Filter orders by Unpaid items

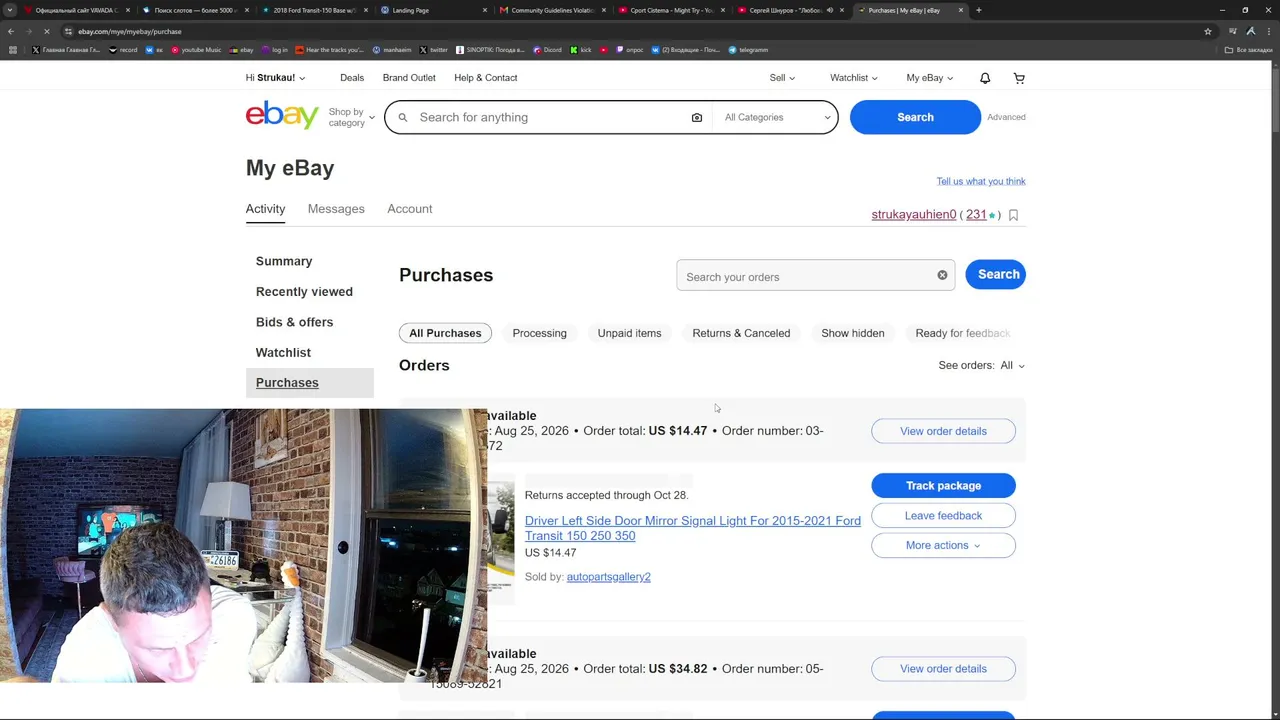click(x=629, y=333)
